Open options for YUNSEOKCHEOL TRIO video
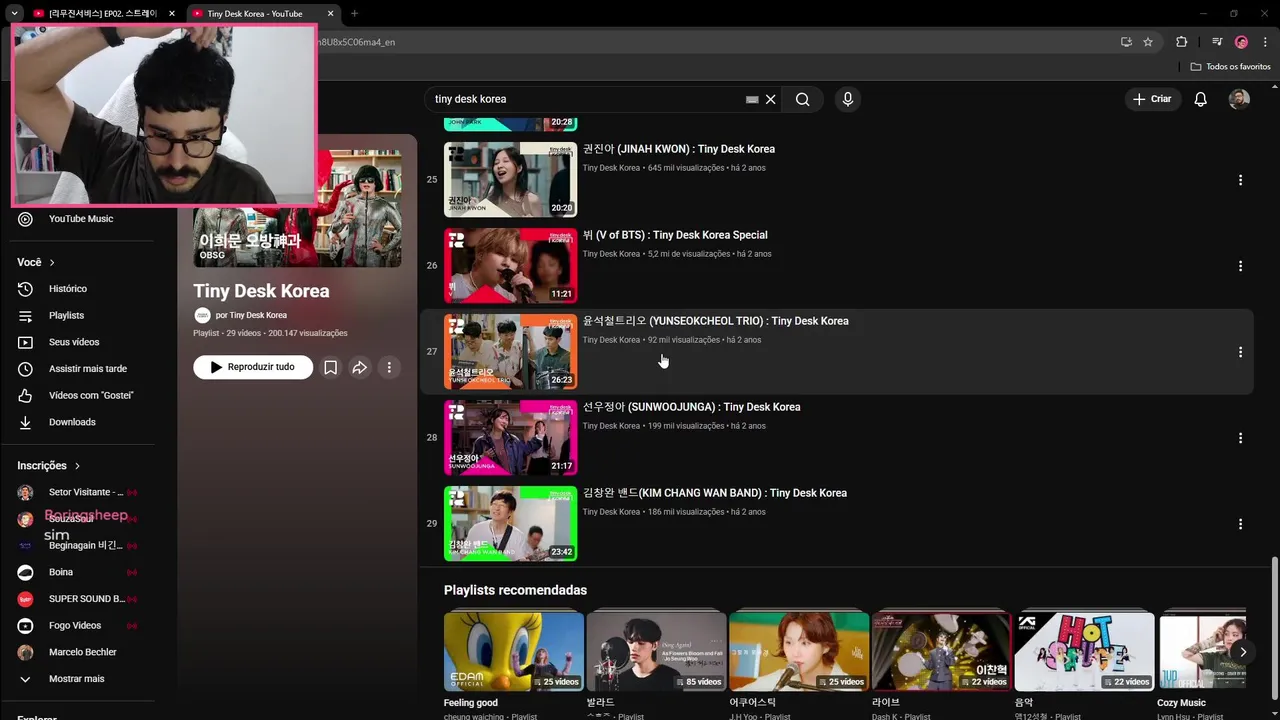Viewport: 1280px width, 720px height. click(1240, 352)
